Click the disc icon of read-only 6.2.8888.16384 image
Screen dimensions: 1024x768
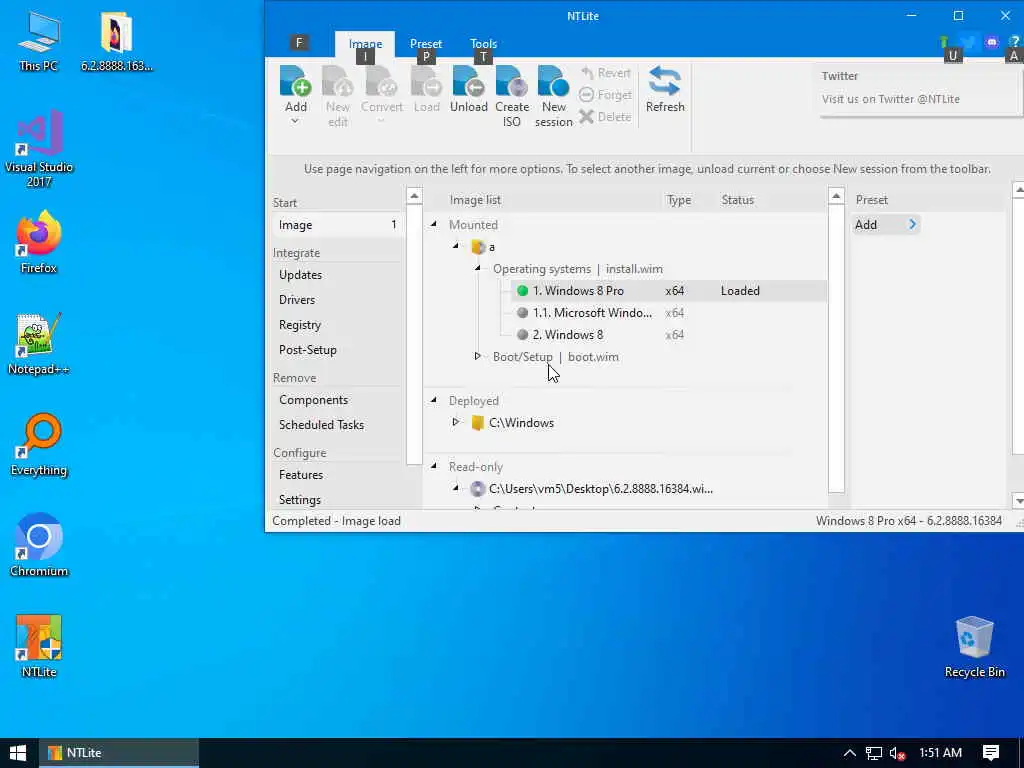[478, 488]
